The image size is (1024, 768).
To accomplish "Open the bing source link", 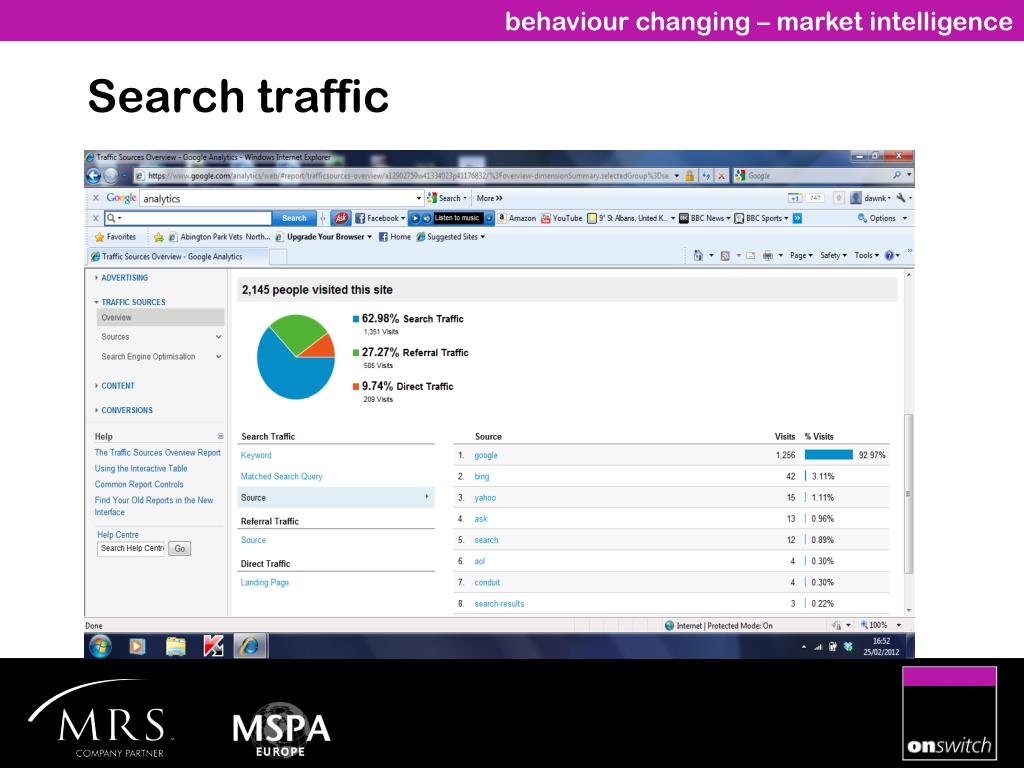I will [482, 477].
